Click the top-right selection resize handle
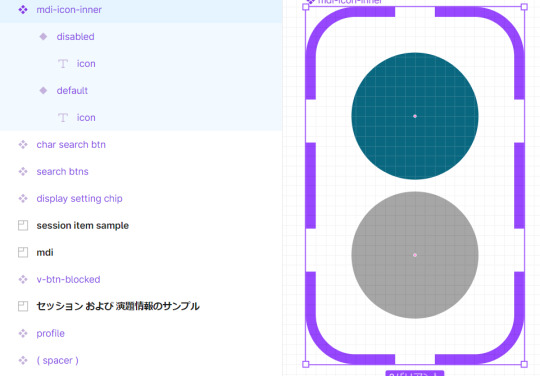This screenshot has height=376, width=540. (x=524, y=7)
